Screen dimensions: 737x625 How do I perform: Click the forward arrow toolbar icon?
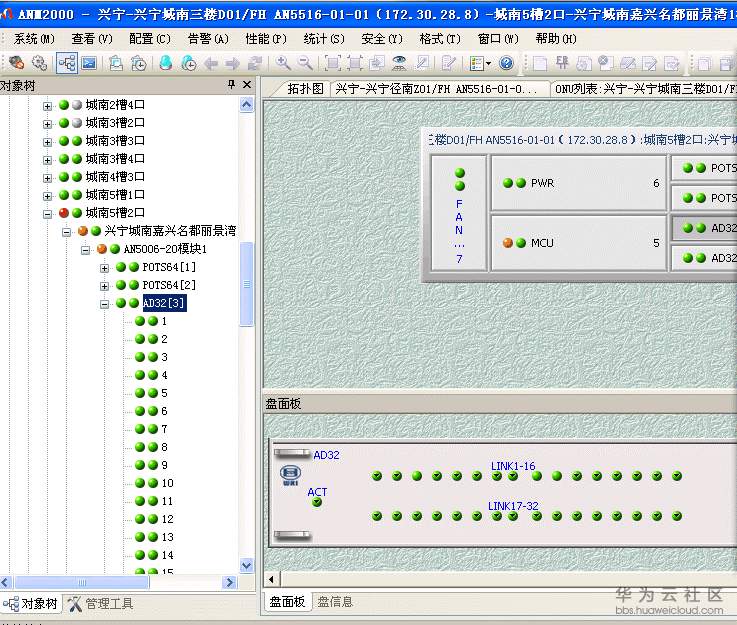click(x=232, y=63)
